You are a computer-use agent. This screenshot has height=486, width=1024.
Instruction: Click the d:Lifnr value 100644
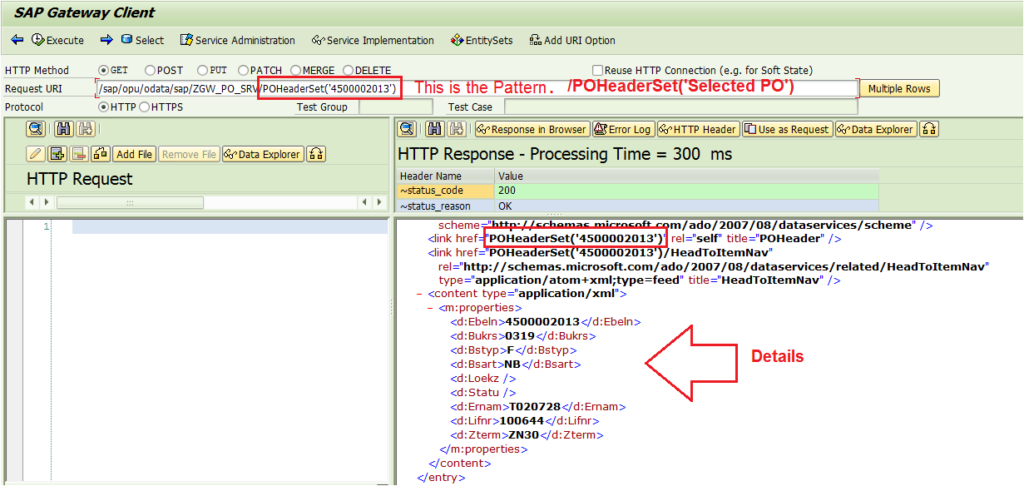coord(522,420)
